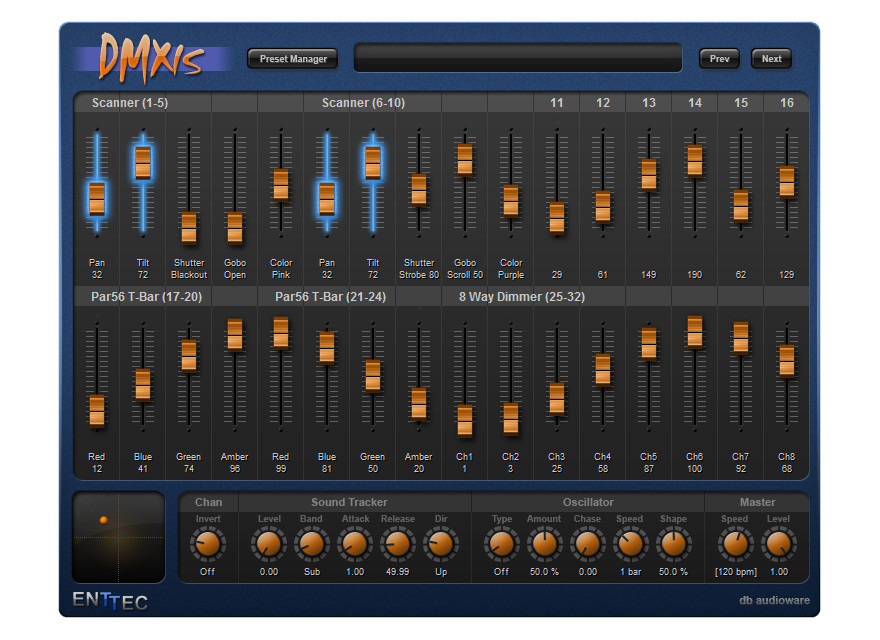
Task: Click the Oscillator Amount knob
Action: click(544, 544)
